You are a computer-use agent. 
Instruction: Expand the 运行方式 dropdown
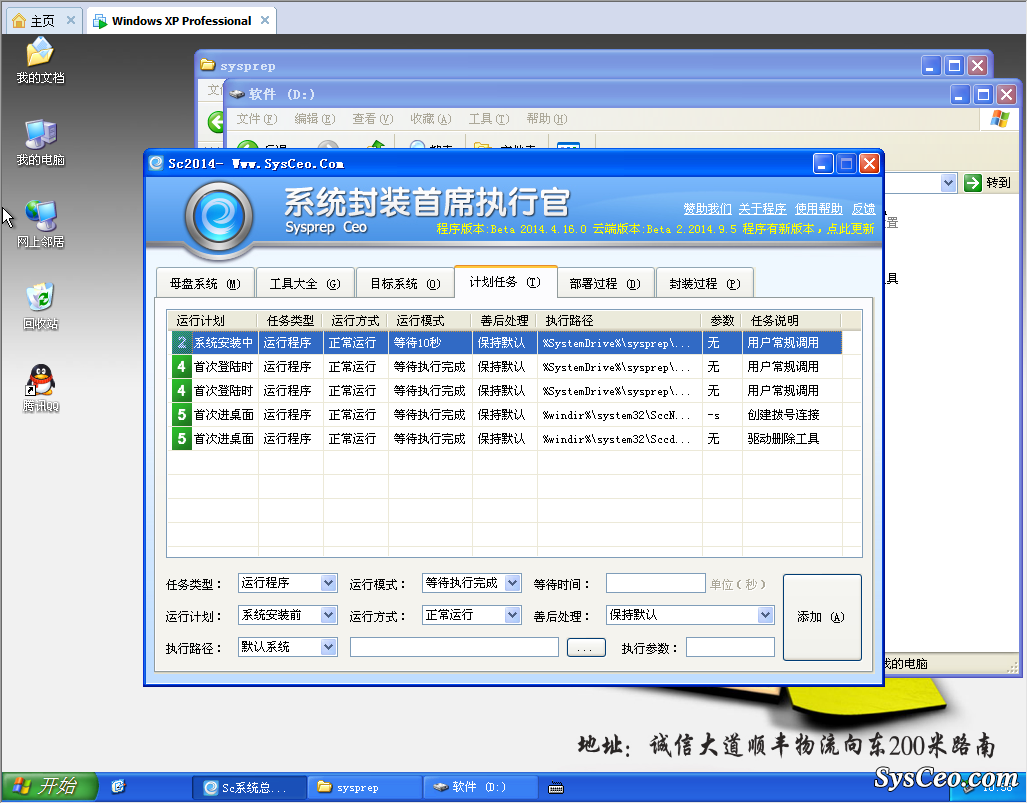(x=513, y=615)
